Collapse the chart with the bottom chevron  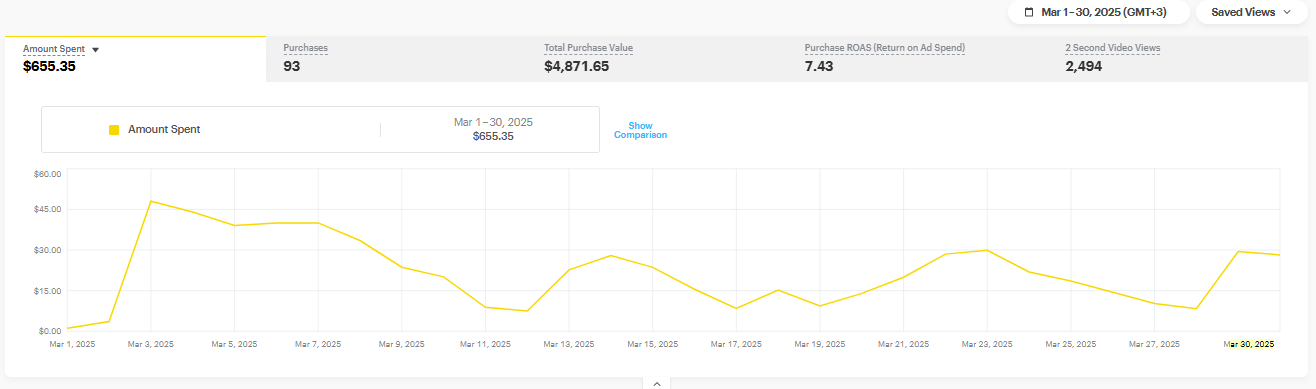point(657,383)
